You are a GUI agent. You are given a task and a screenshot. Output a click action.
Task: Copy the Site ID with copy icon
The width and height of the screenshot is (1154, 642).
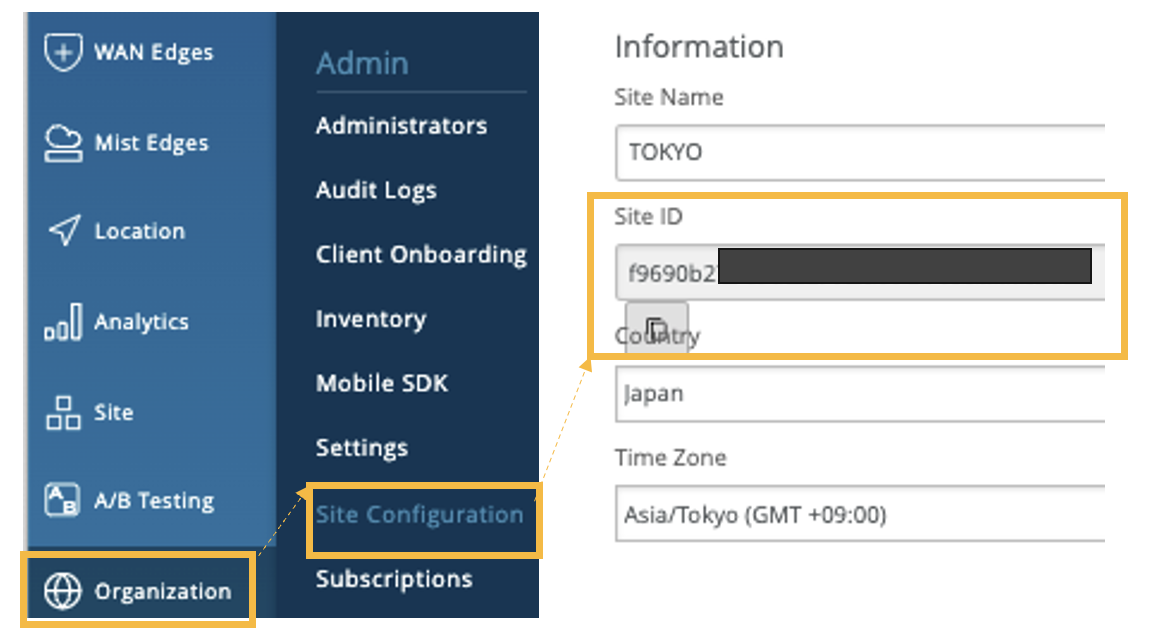[x=656, y=328]
